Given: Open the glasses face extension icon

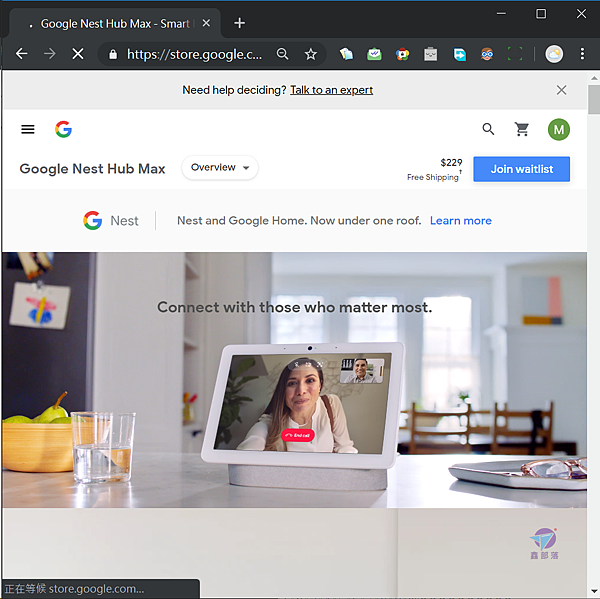Looking at the screenshot, I should pyautogui.click(x=487, y=54).
